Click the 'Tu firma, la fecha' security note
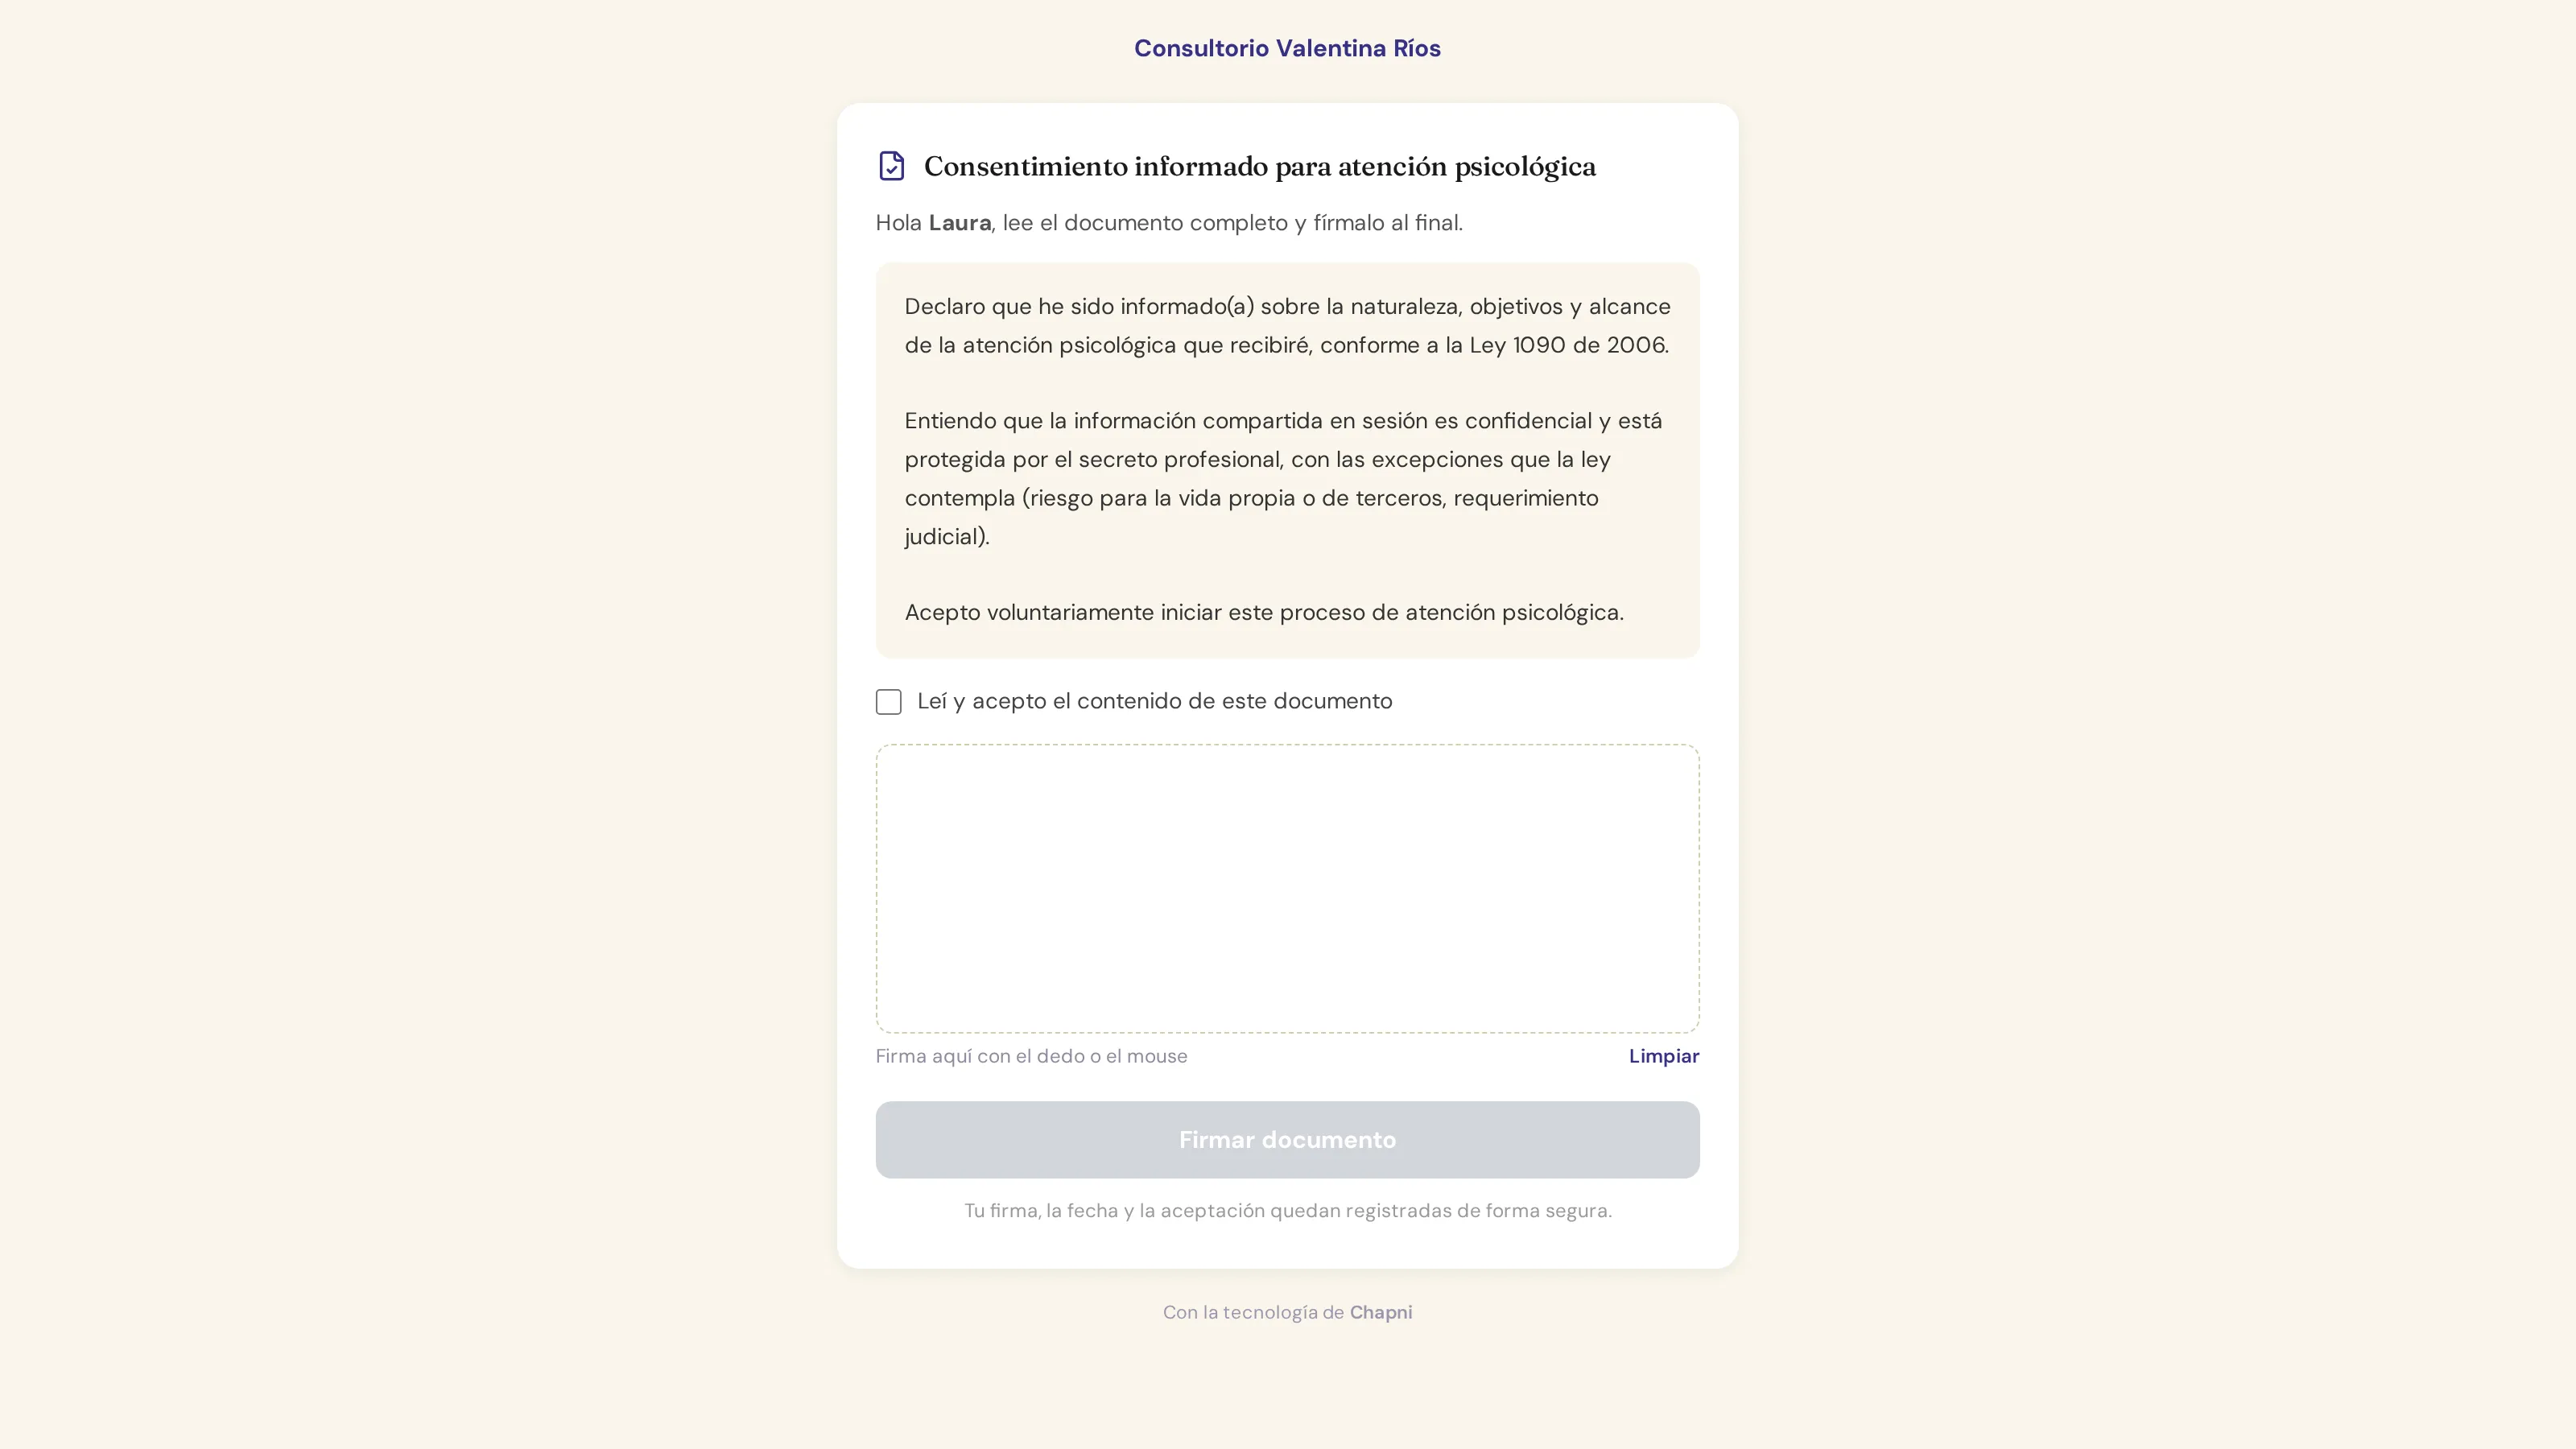 (1287, 1211)
